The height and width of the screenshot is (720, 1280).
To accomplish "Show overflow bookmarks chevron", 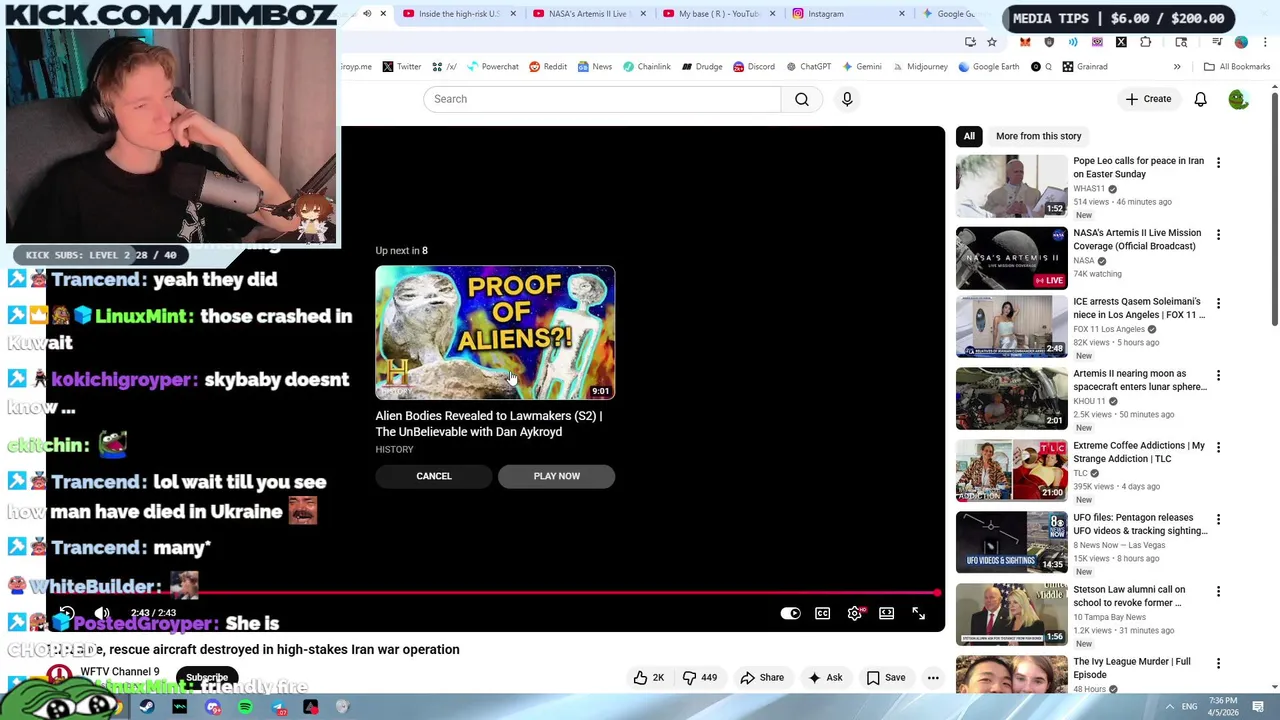I will (x=1177, y=67).
